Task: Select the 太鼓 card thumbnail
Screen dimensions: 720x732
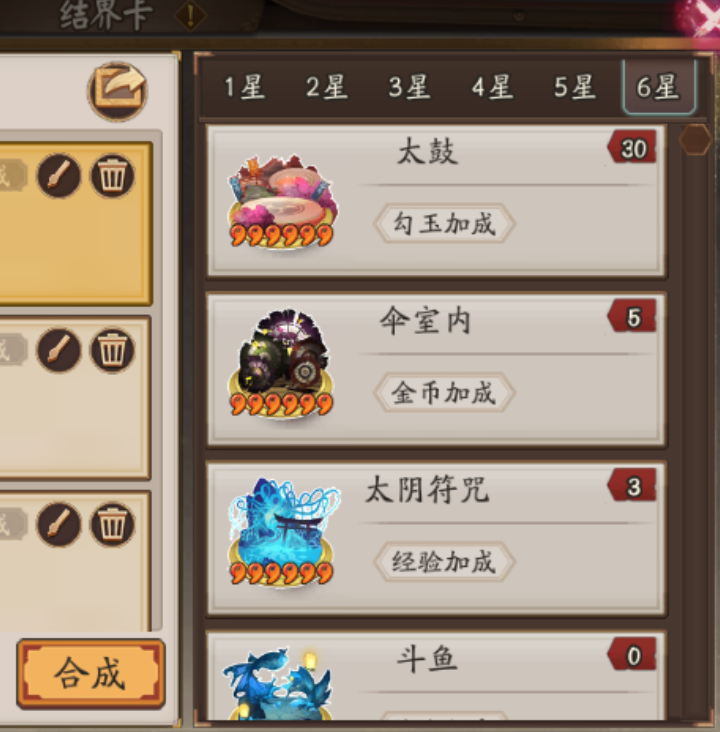Action: click(282, 202)
